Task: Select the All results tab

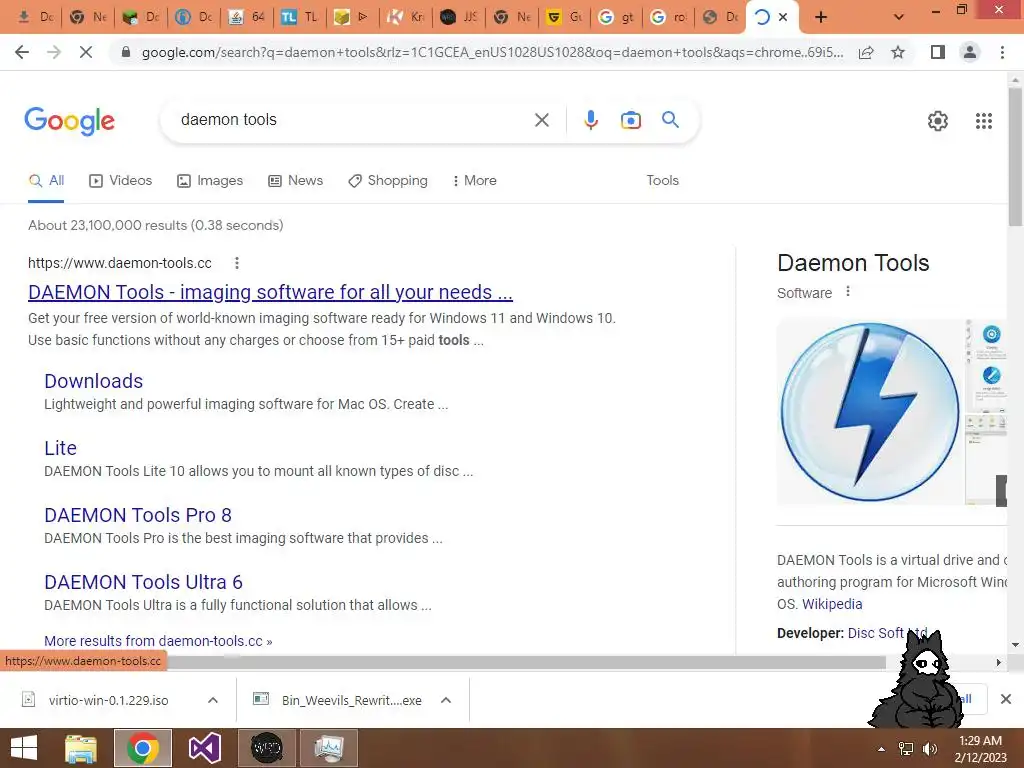Action: click(46, 181)
